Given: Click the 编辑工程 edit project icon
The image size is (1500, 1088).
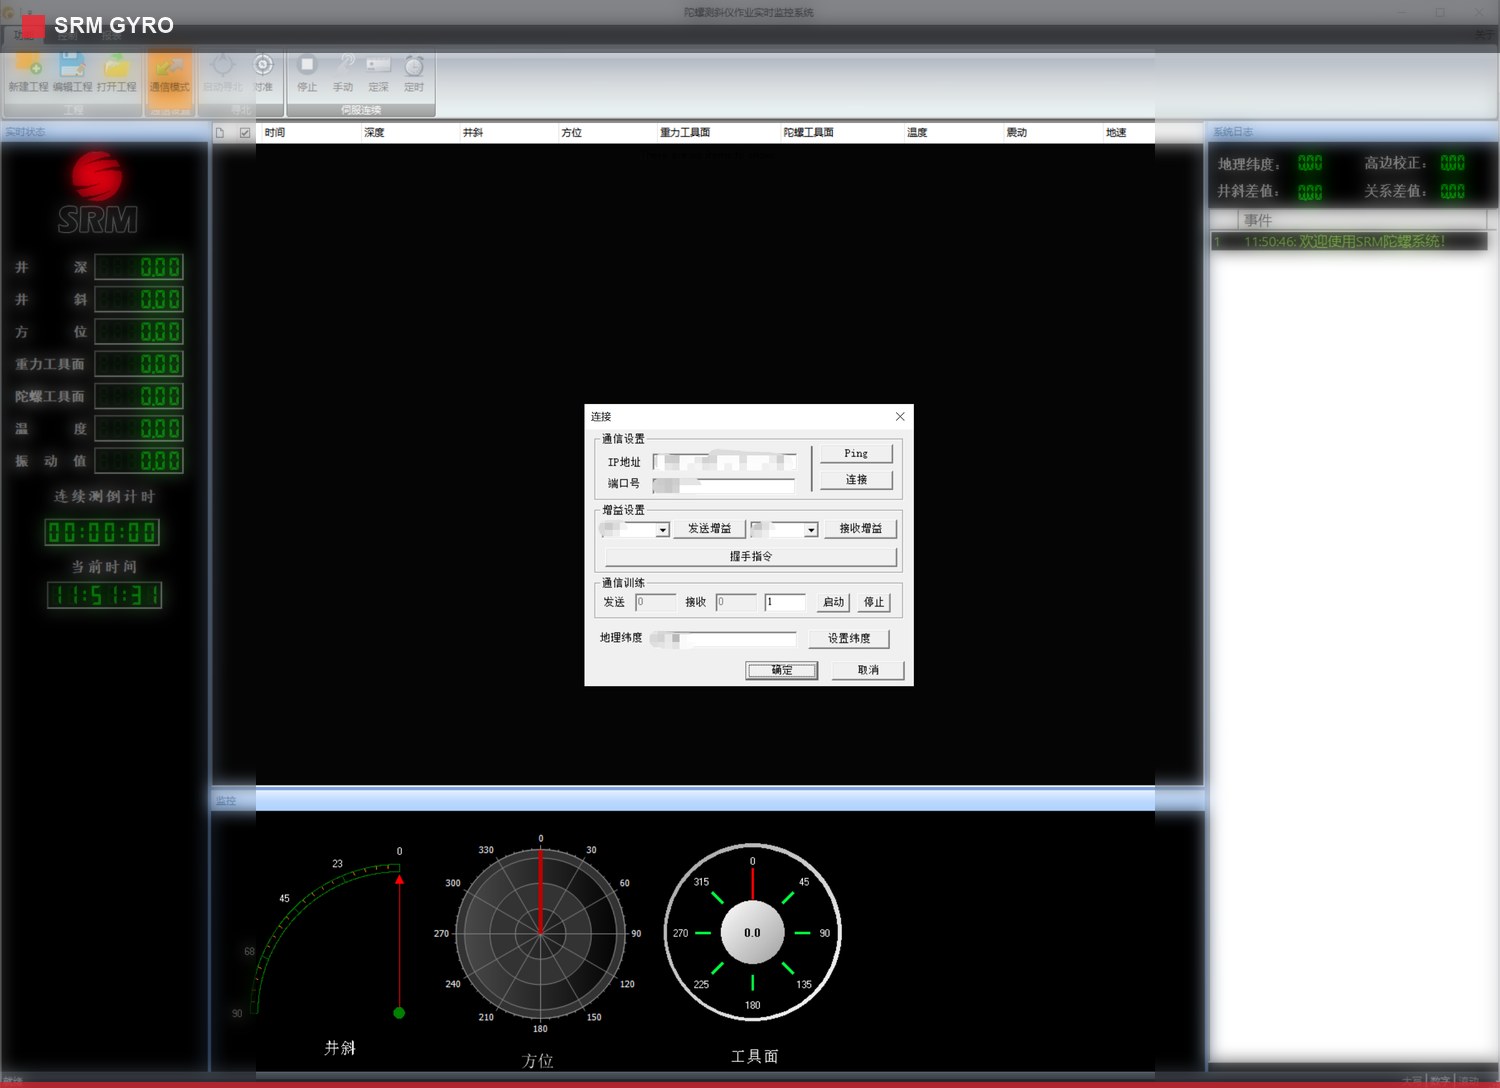Looking at the screenshot, I should pyautogui.click(x=72, y=72).
